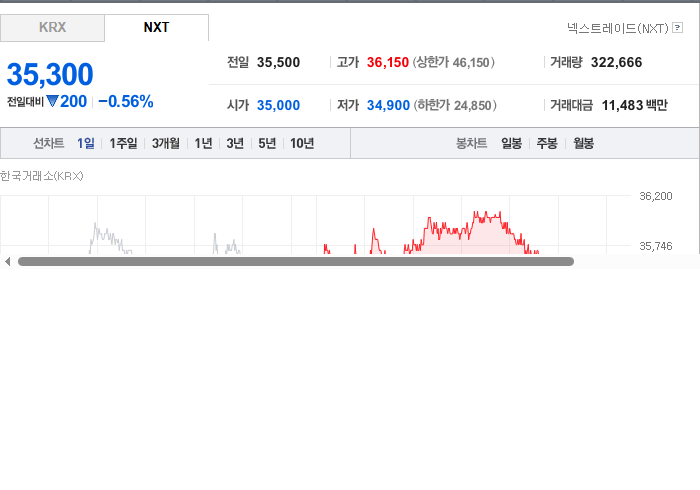Click the down arrow change 200

(x=67, y=102)
